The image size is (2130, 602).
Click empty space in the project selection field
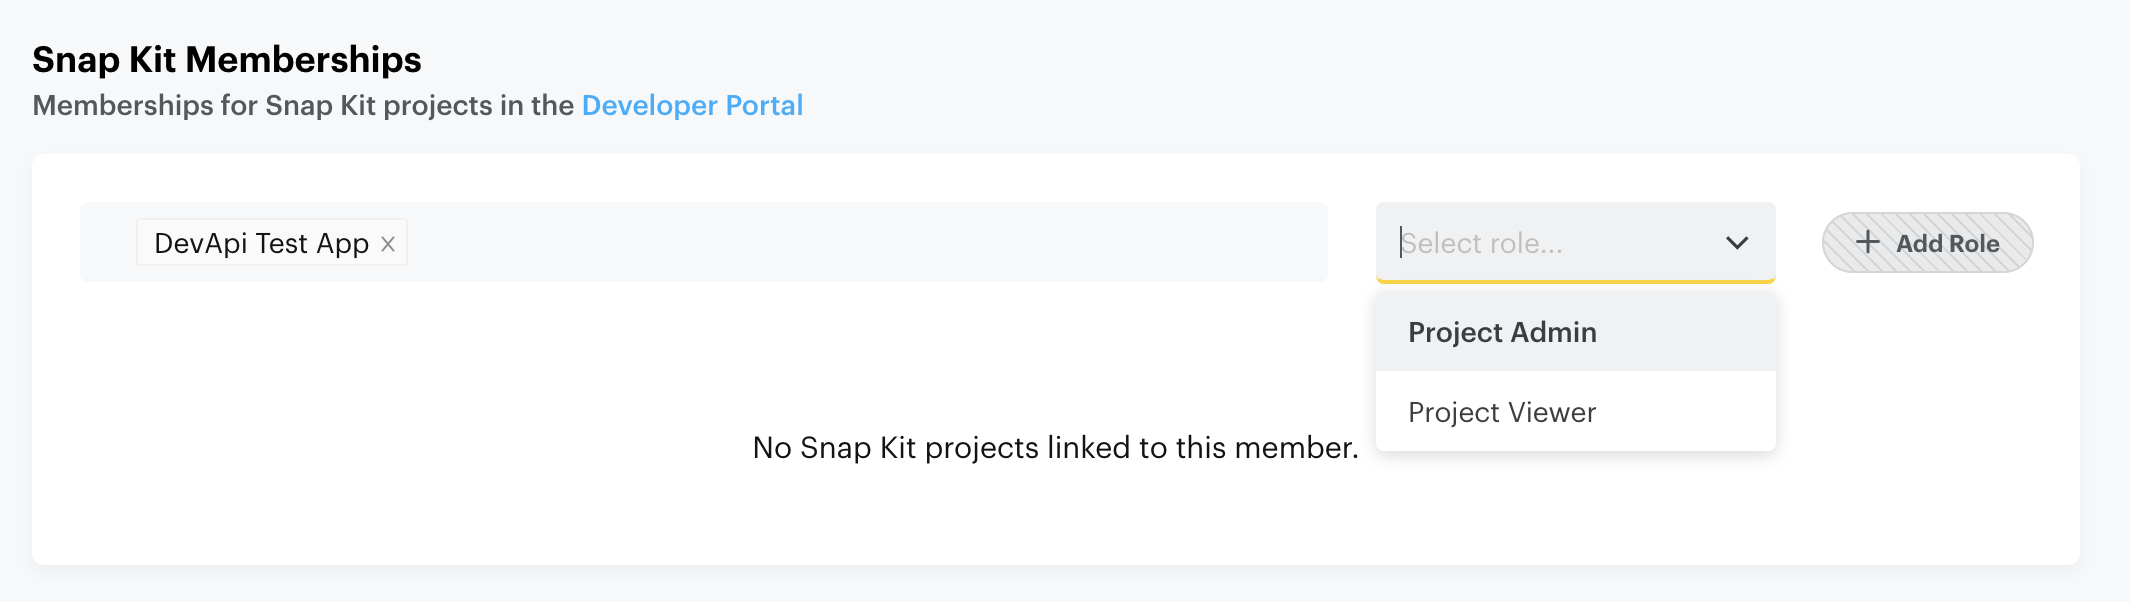click(860, 243)
